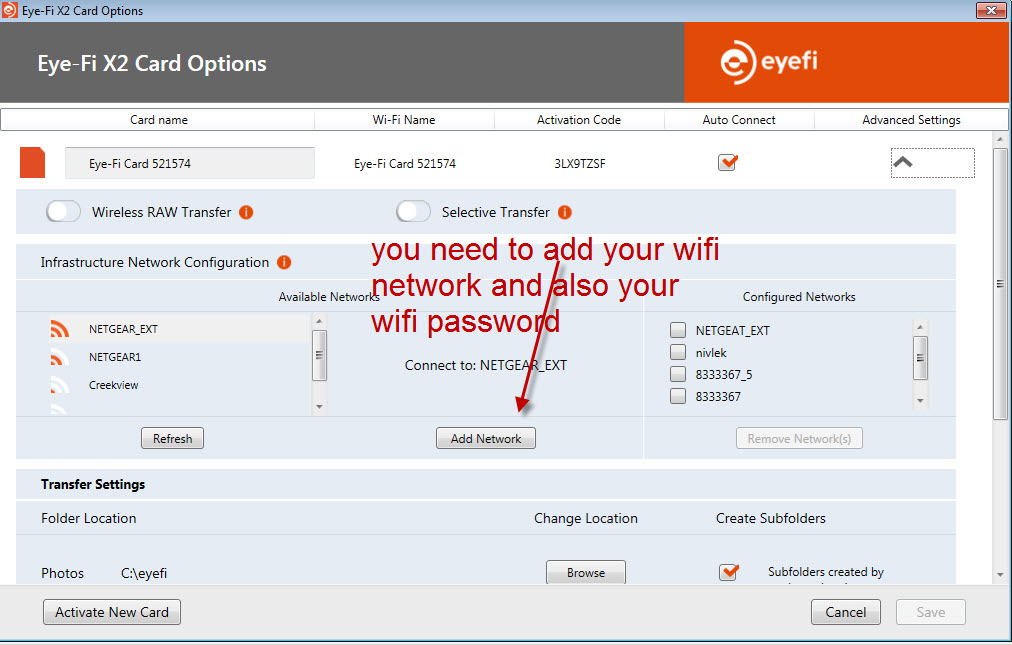This screenshot has width=1012, height=645.
Task: Click the Save button
Action: tap(931, 612)
